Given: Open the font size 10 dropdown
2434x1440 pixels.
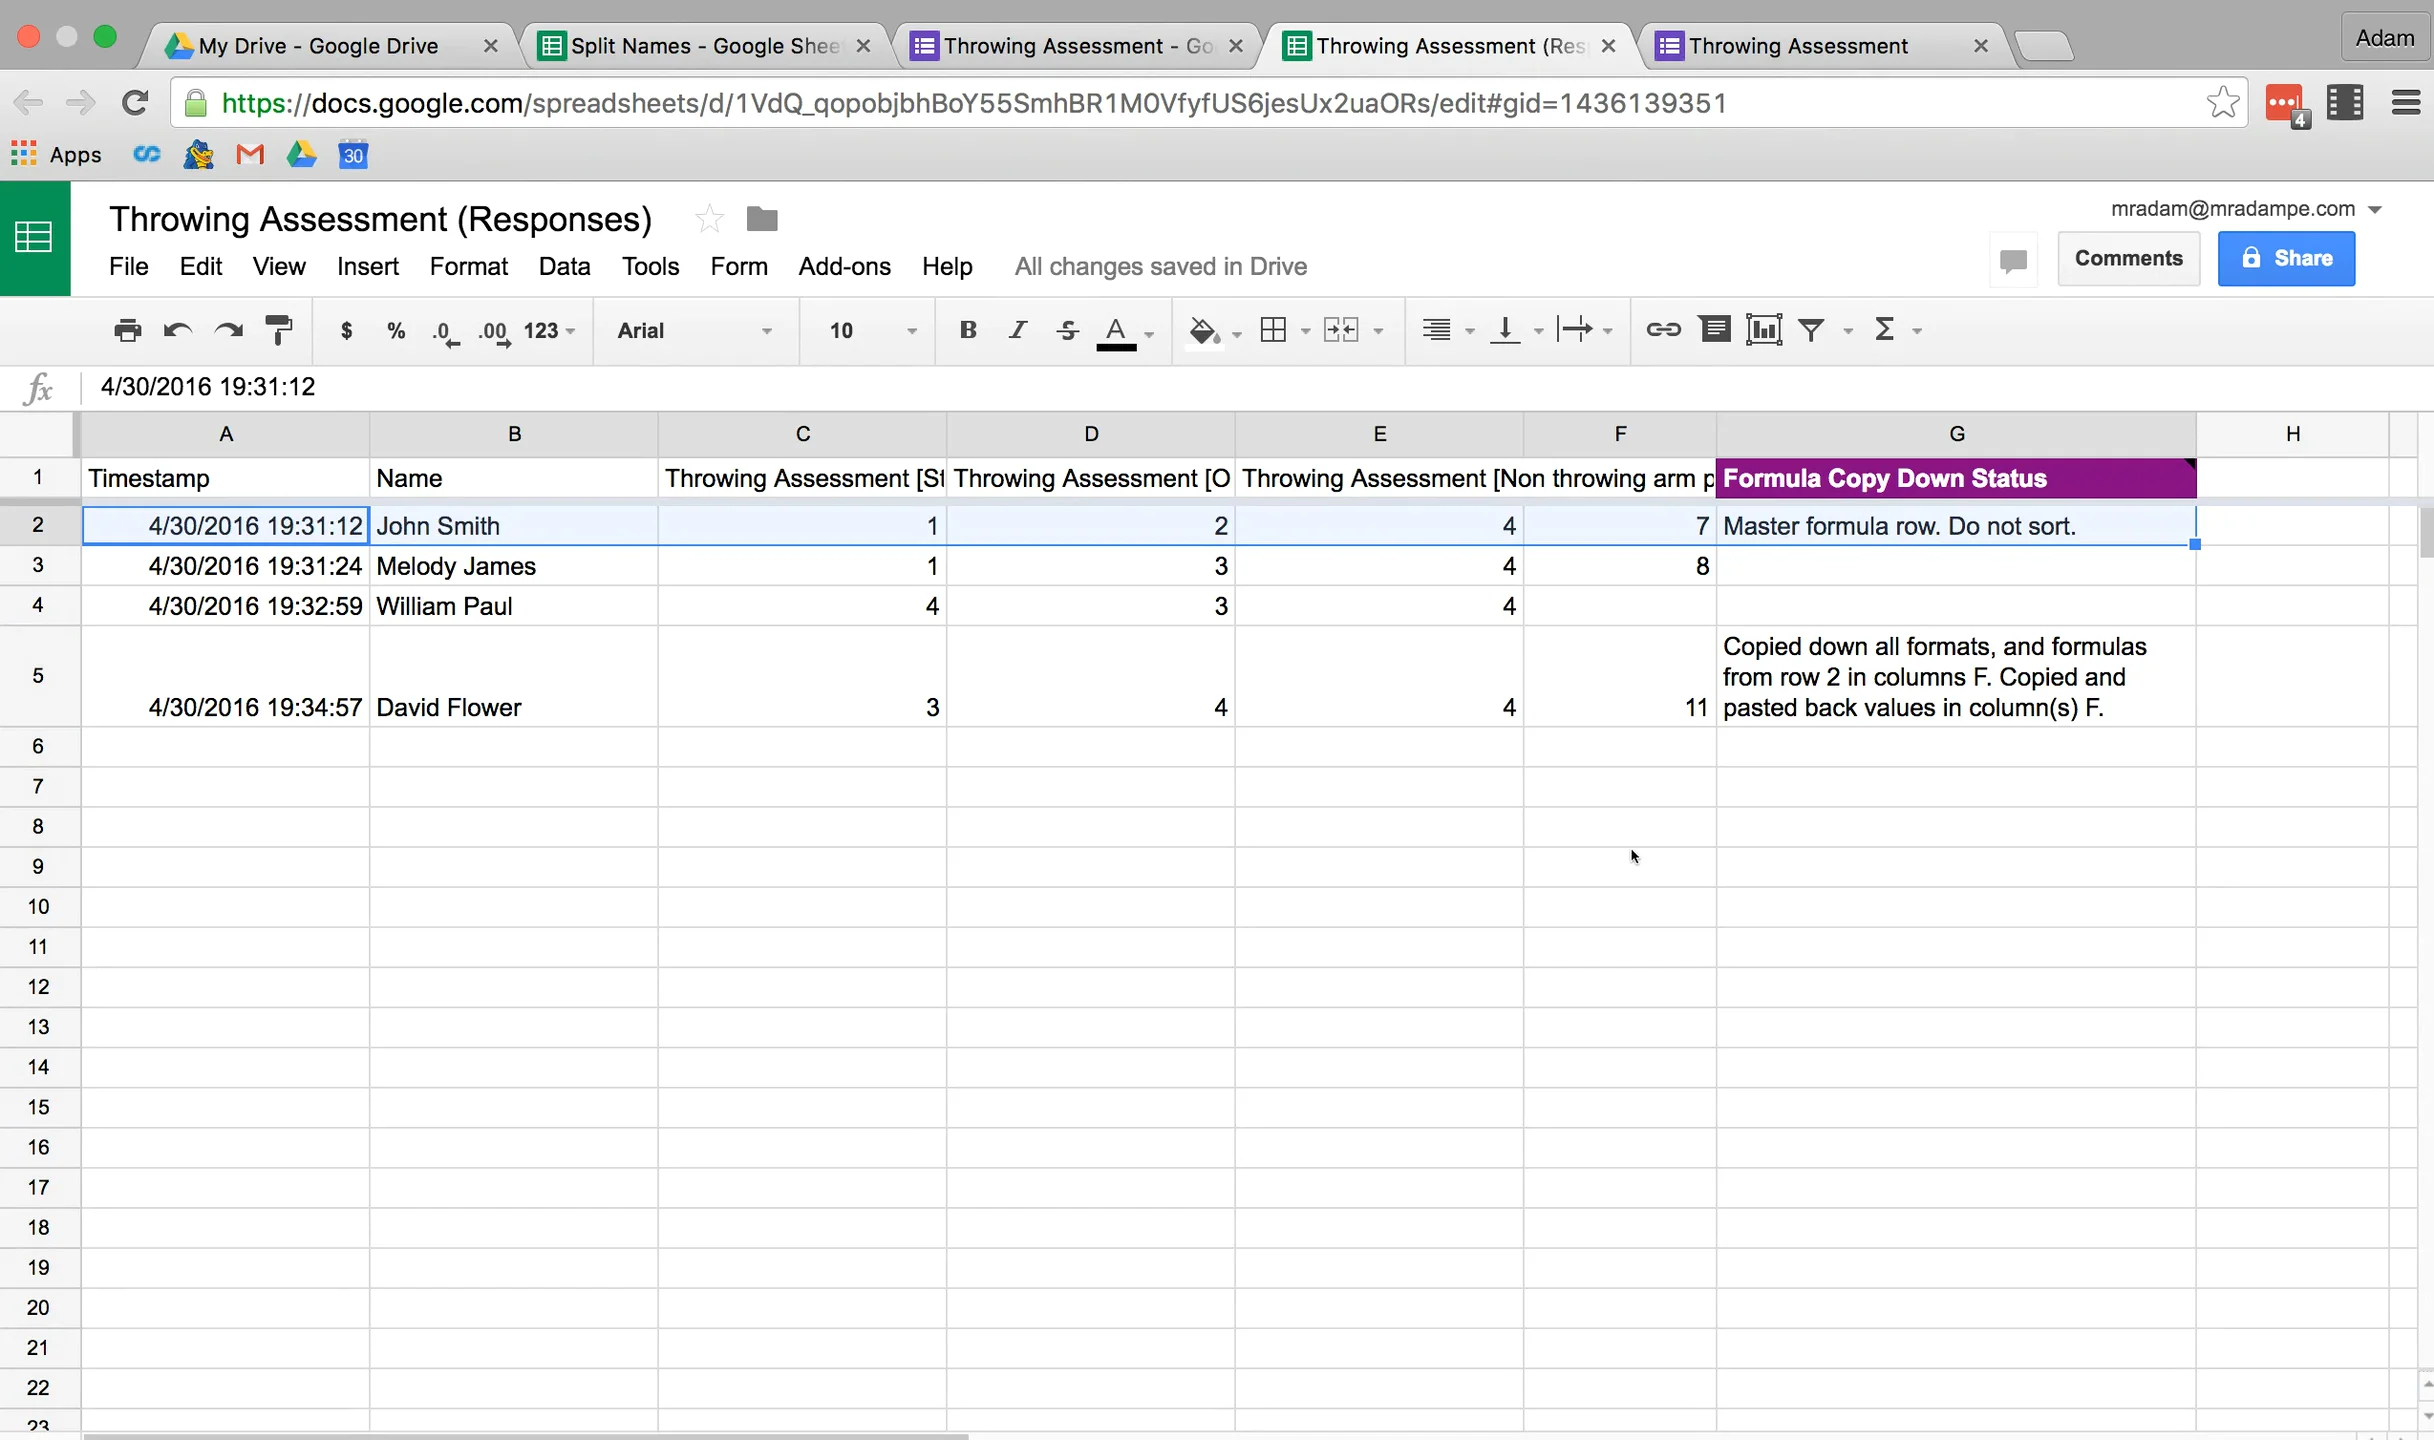Looking at the screenshot, I should (872, 331).
